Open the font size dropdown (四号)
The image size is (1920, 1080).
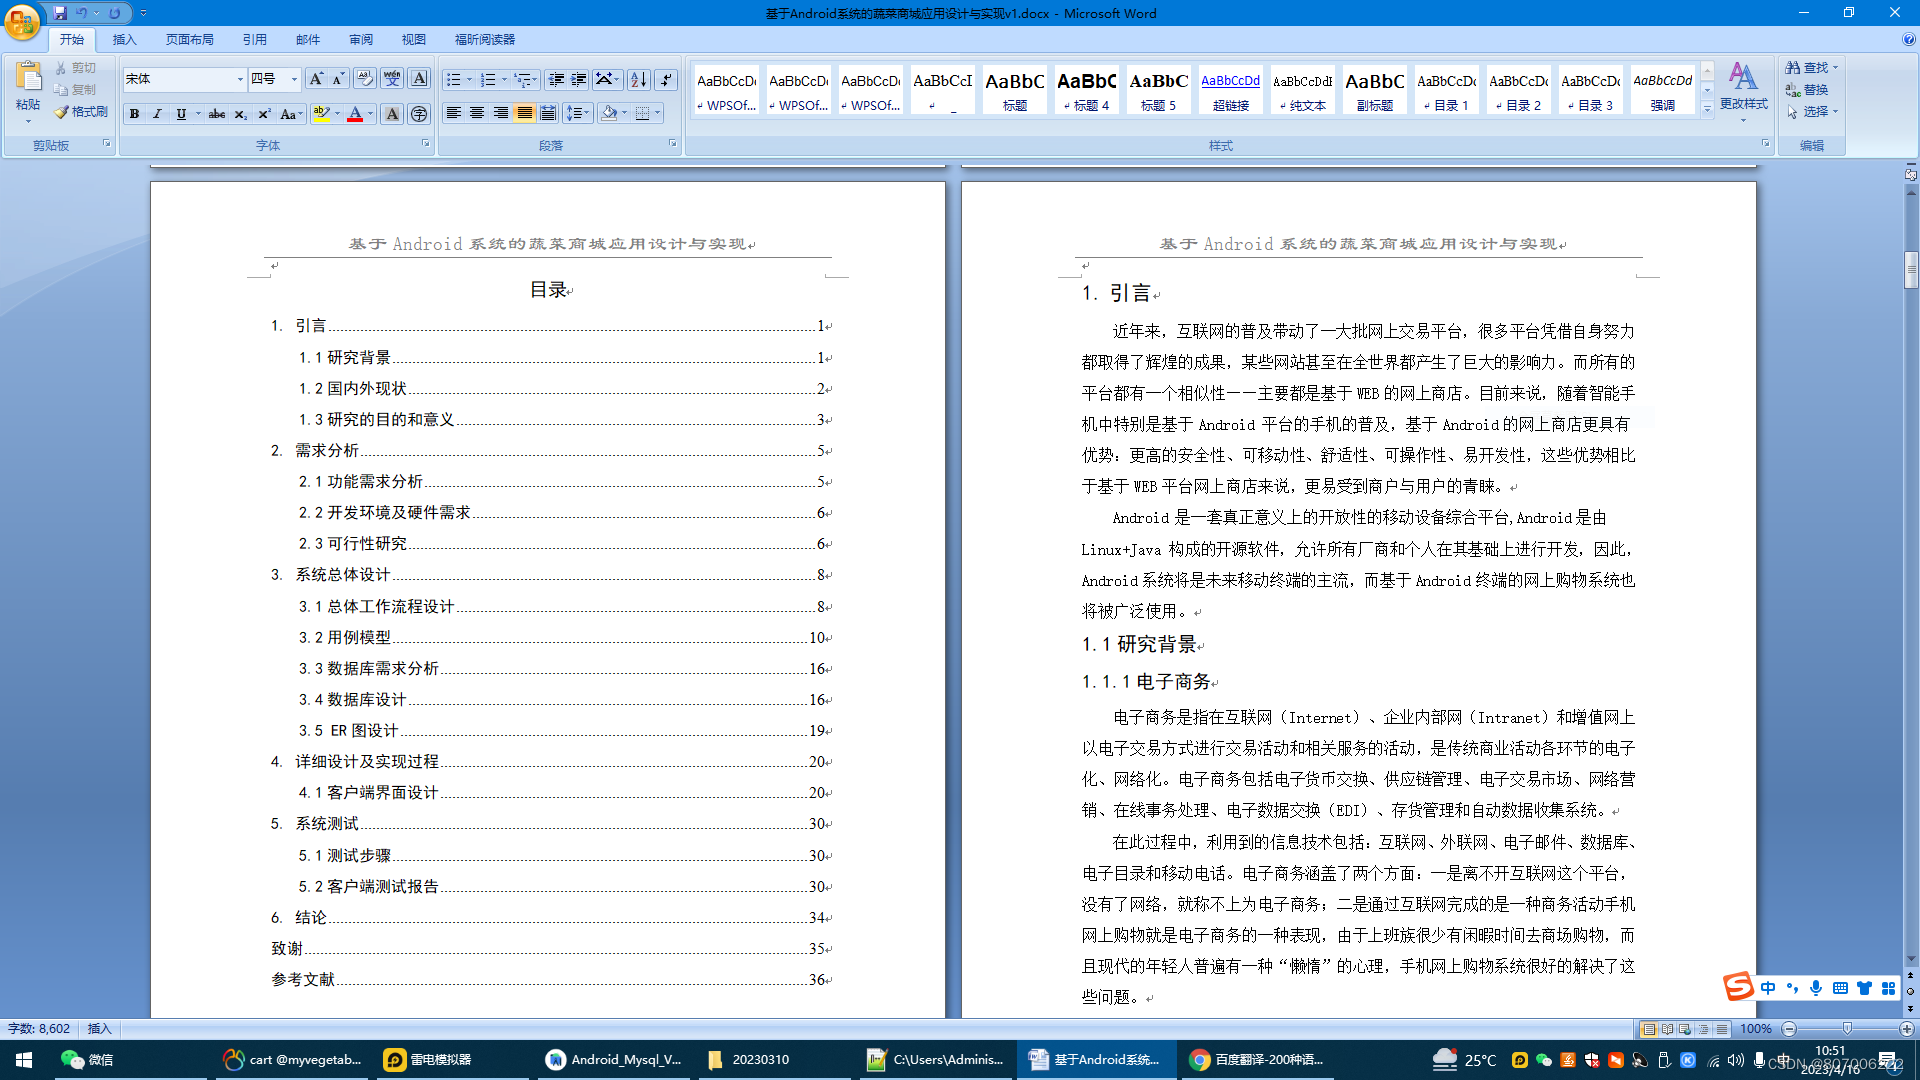click(x=294, y=79)
